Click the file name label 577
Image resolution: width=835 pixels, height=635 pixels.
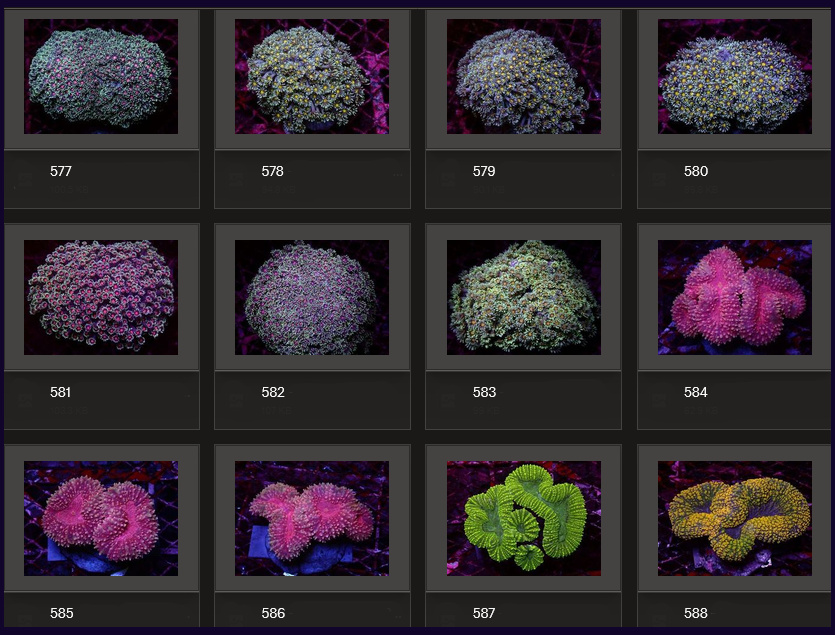click(x=61, y=171)
